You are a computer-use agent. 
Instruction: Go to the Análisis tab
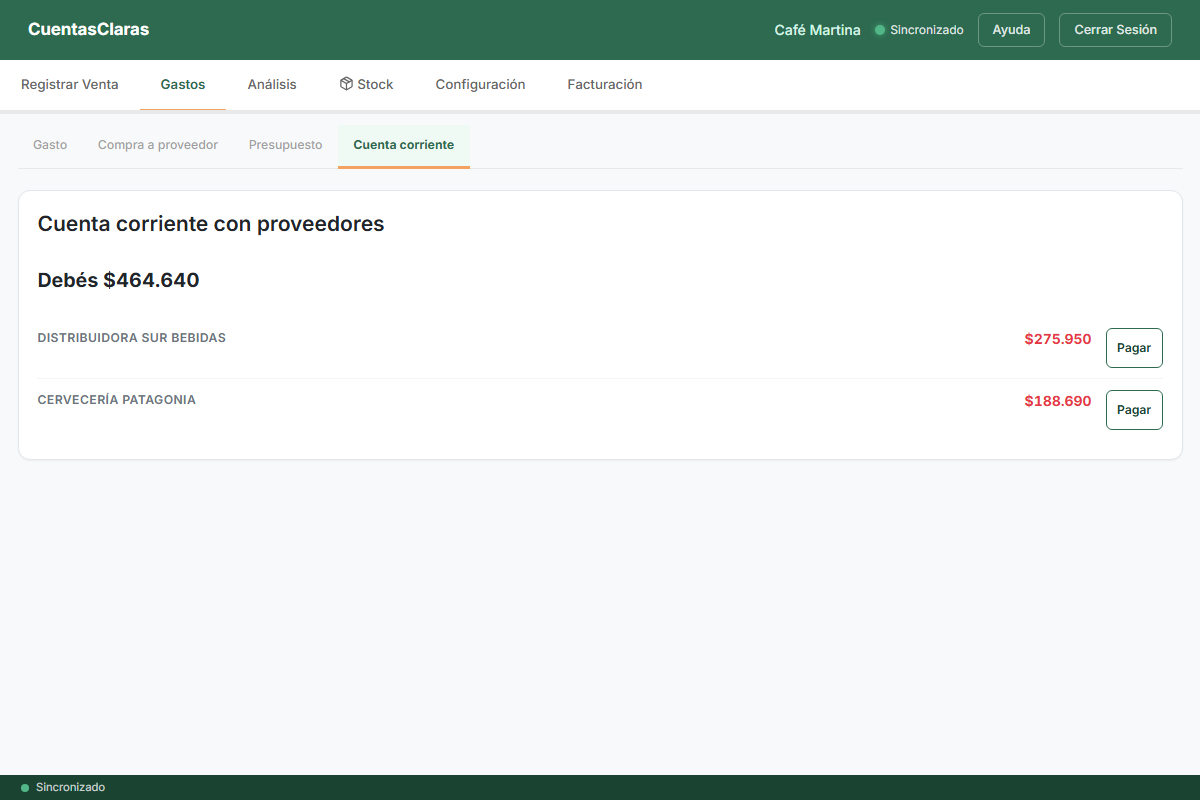click(272, 85)
